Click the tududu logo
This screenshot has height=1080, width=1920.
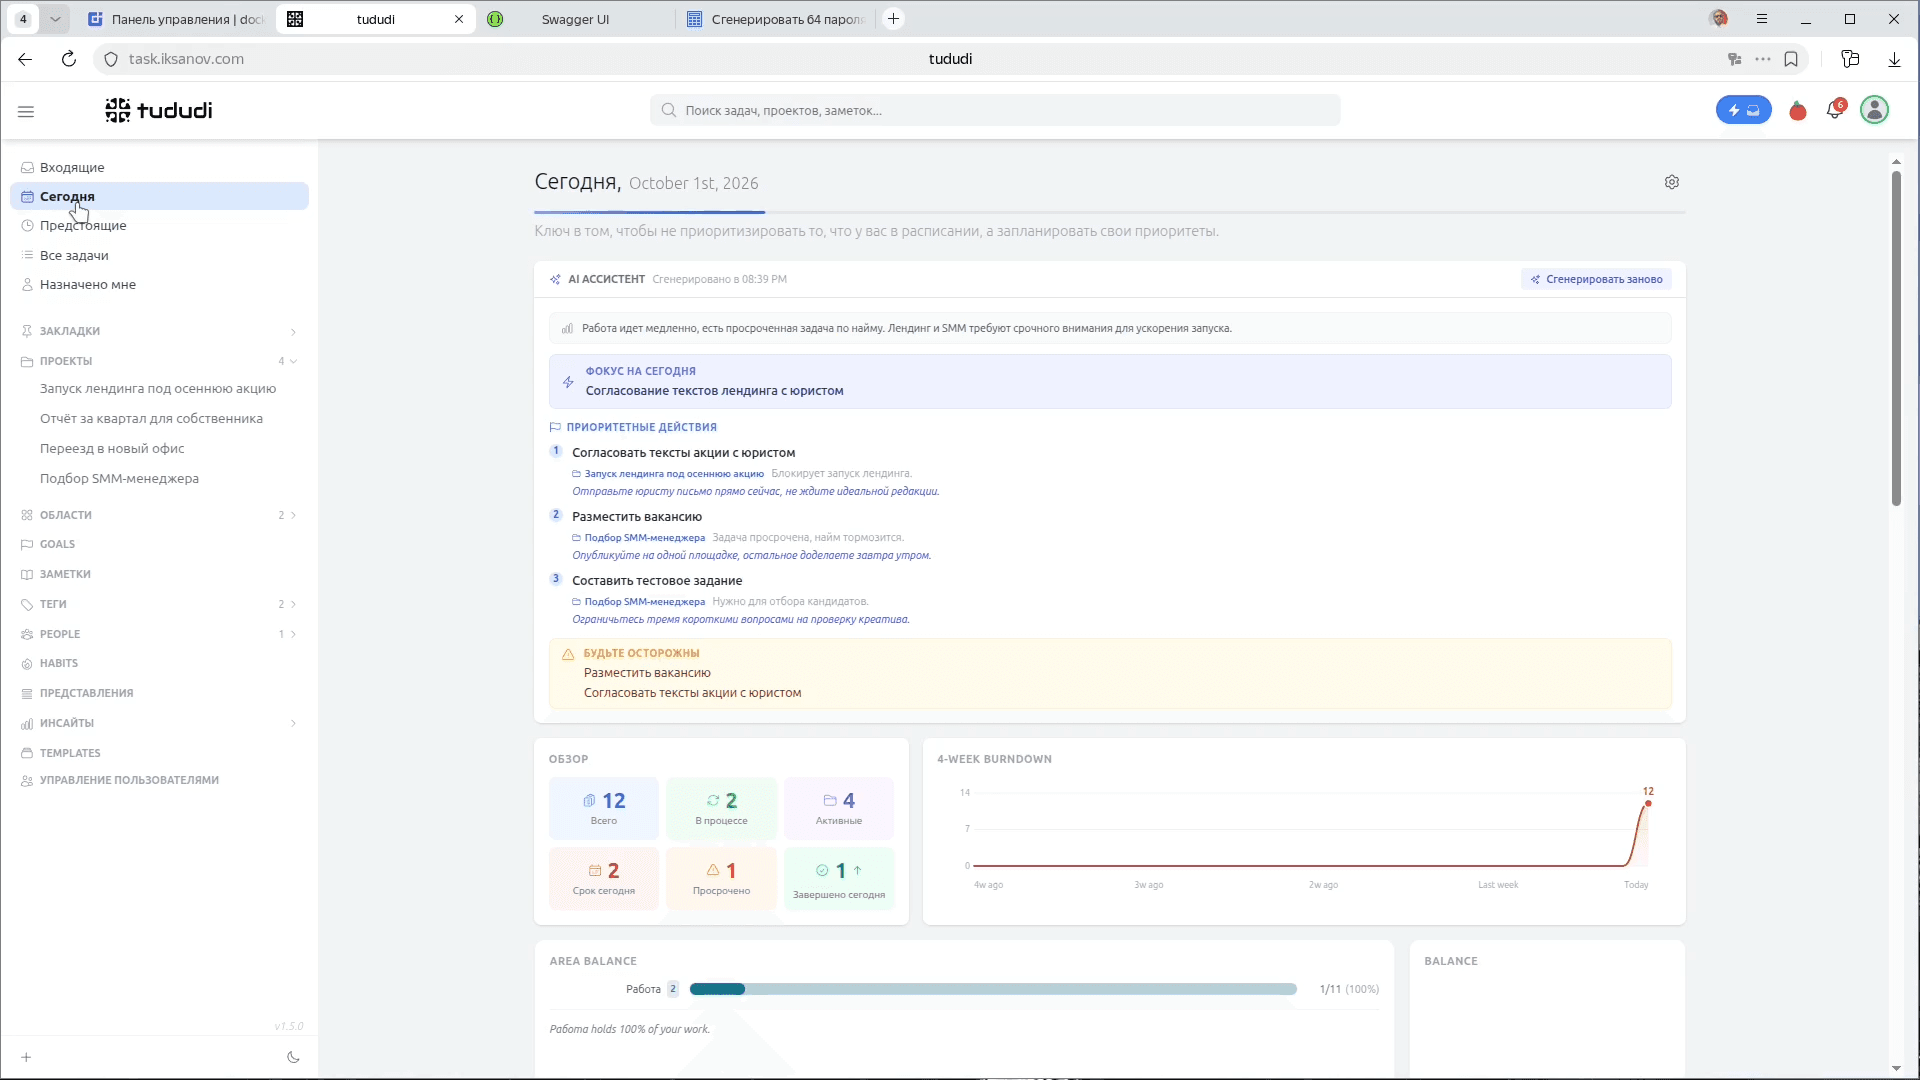click(x=159, y=110)
